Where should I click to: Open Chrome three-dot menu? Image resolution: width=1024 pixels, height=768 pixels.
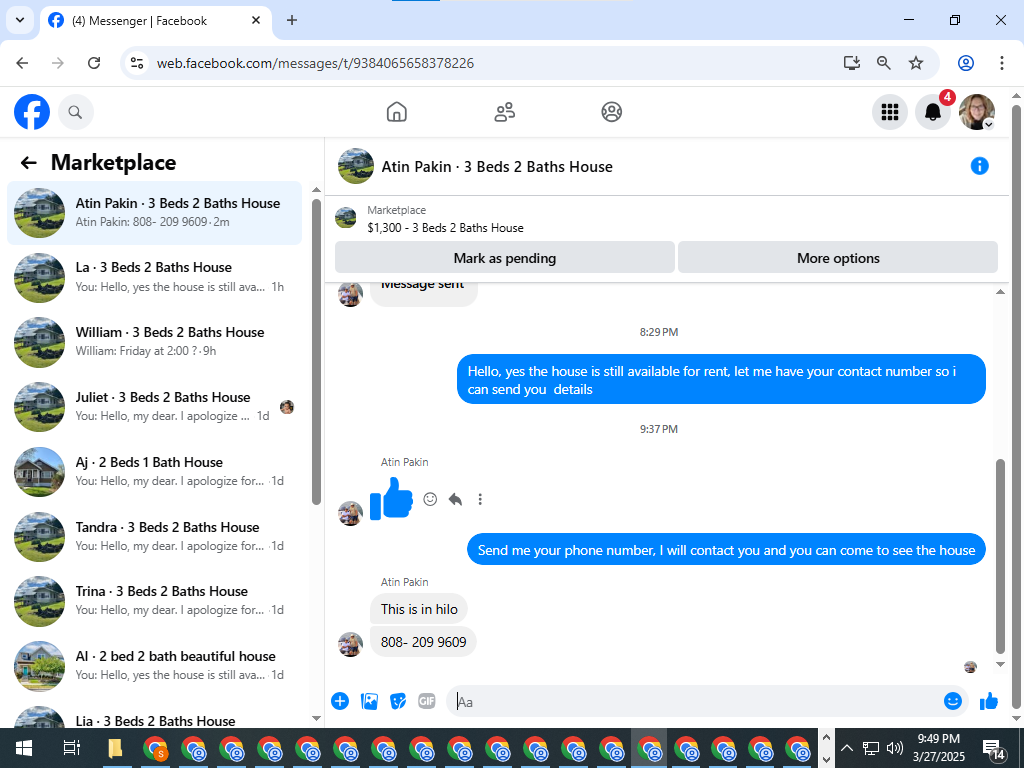click(x=1001, y=63)
